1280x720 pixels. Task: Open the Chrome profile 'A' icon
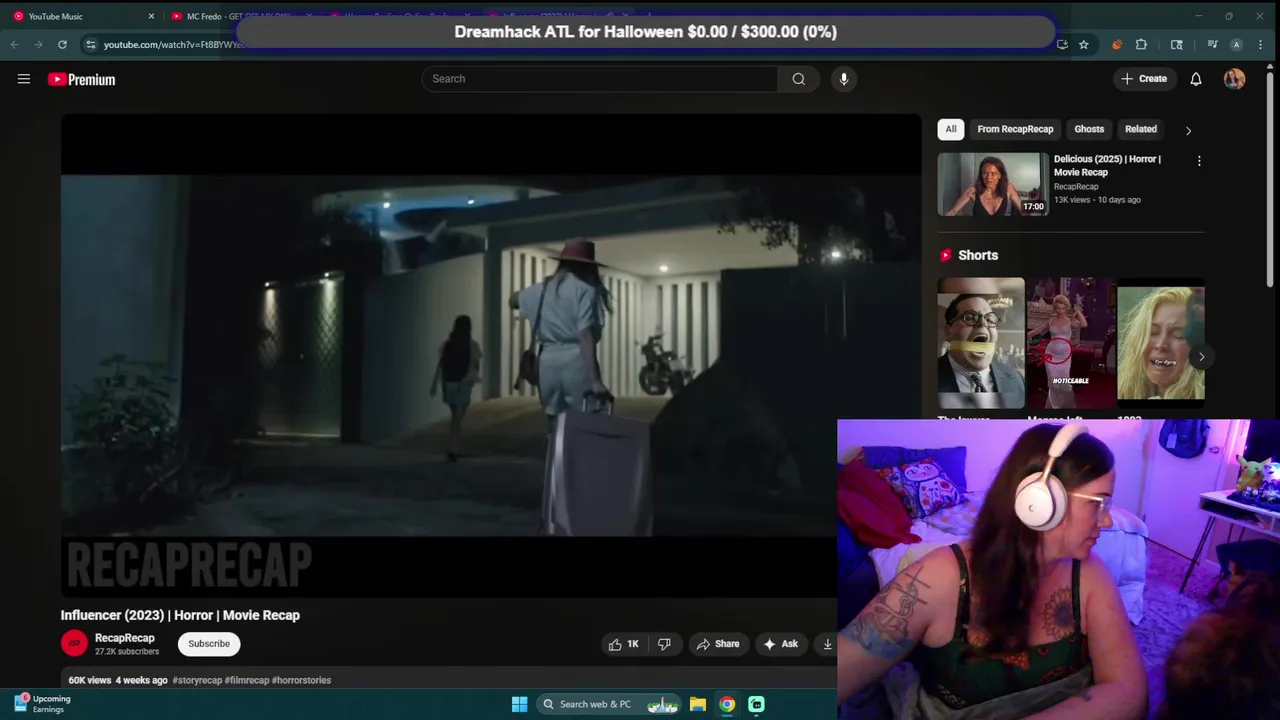coord(1236,44)
